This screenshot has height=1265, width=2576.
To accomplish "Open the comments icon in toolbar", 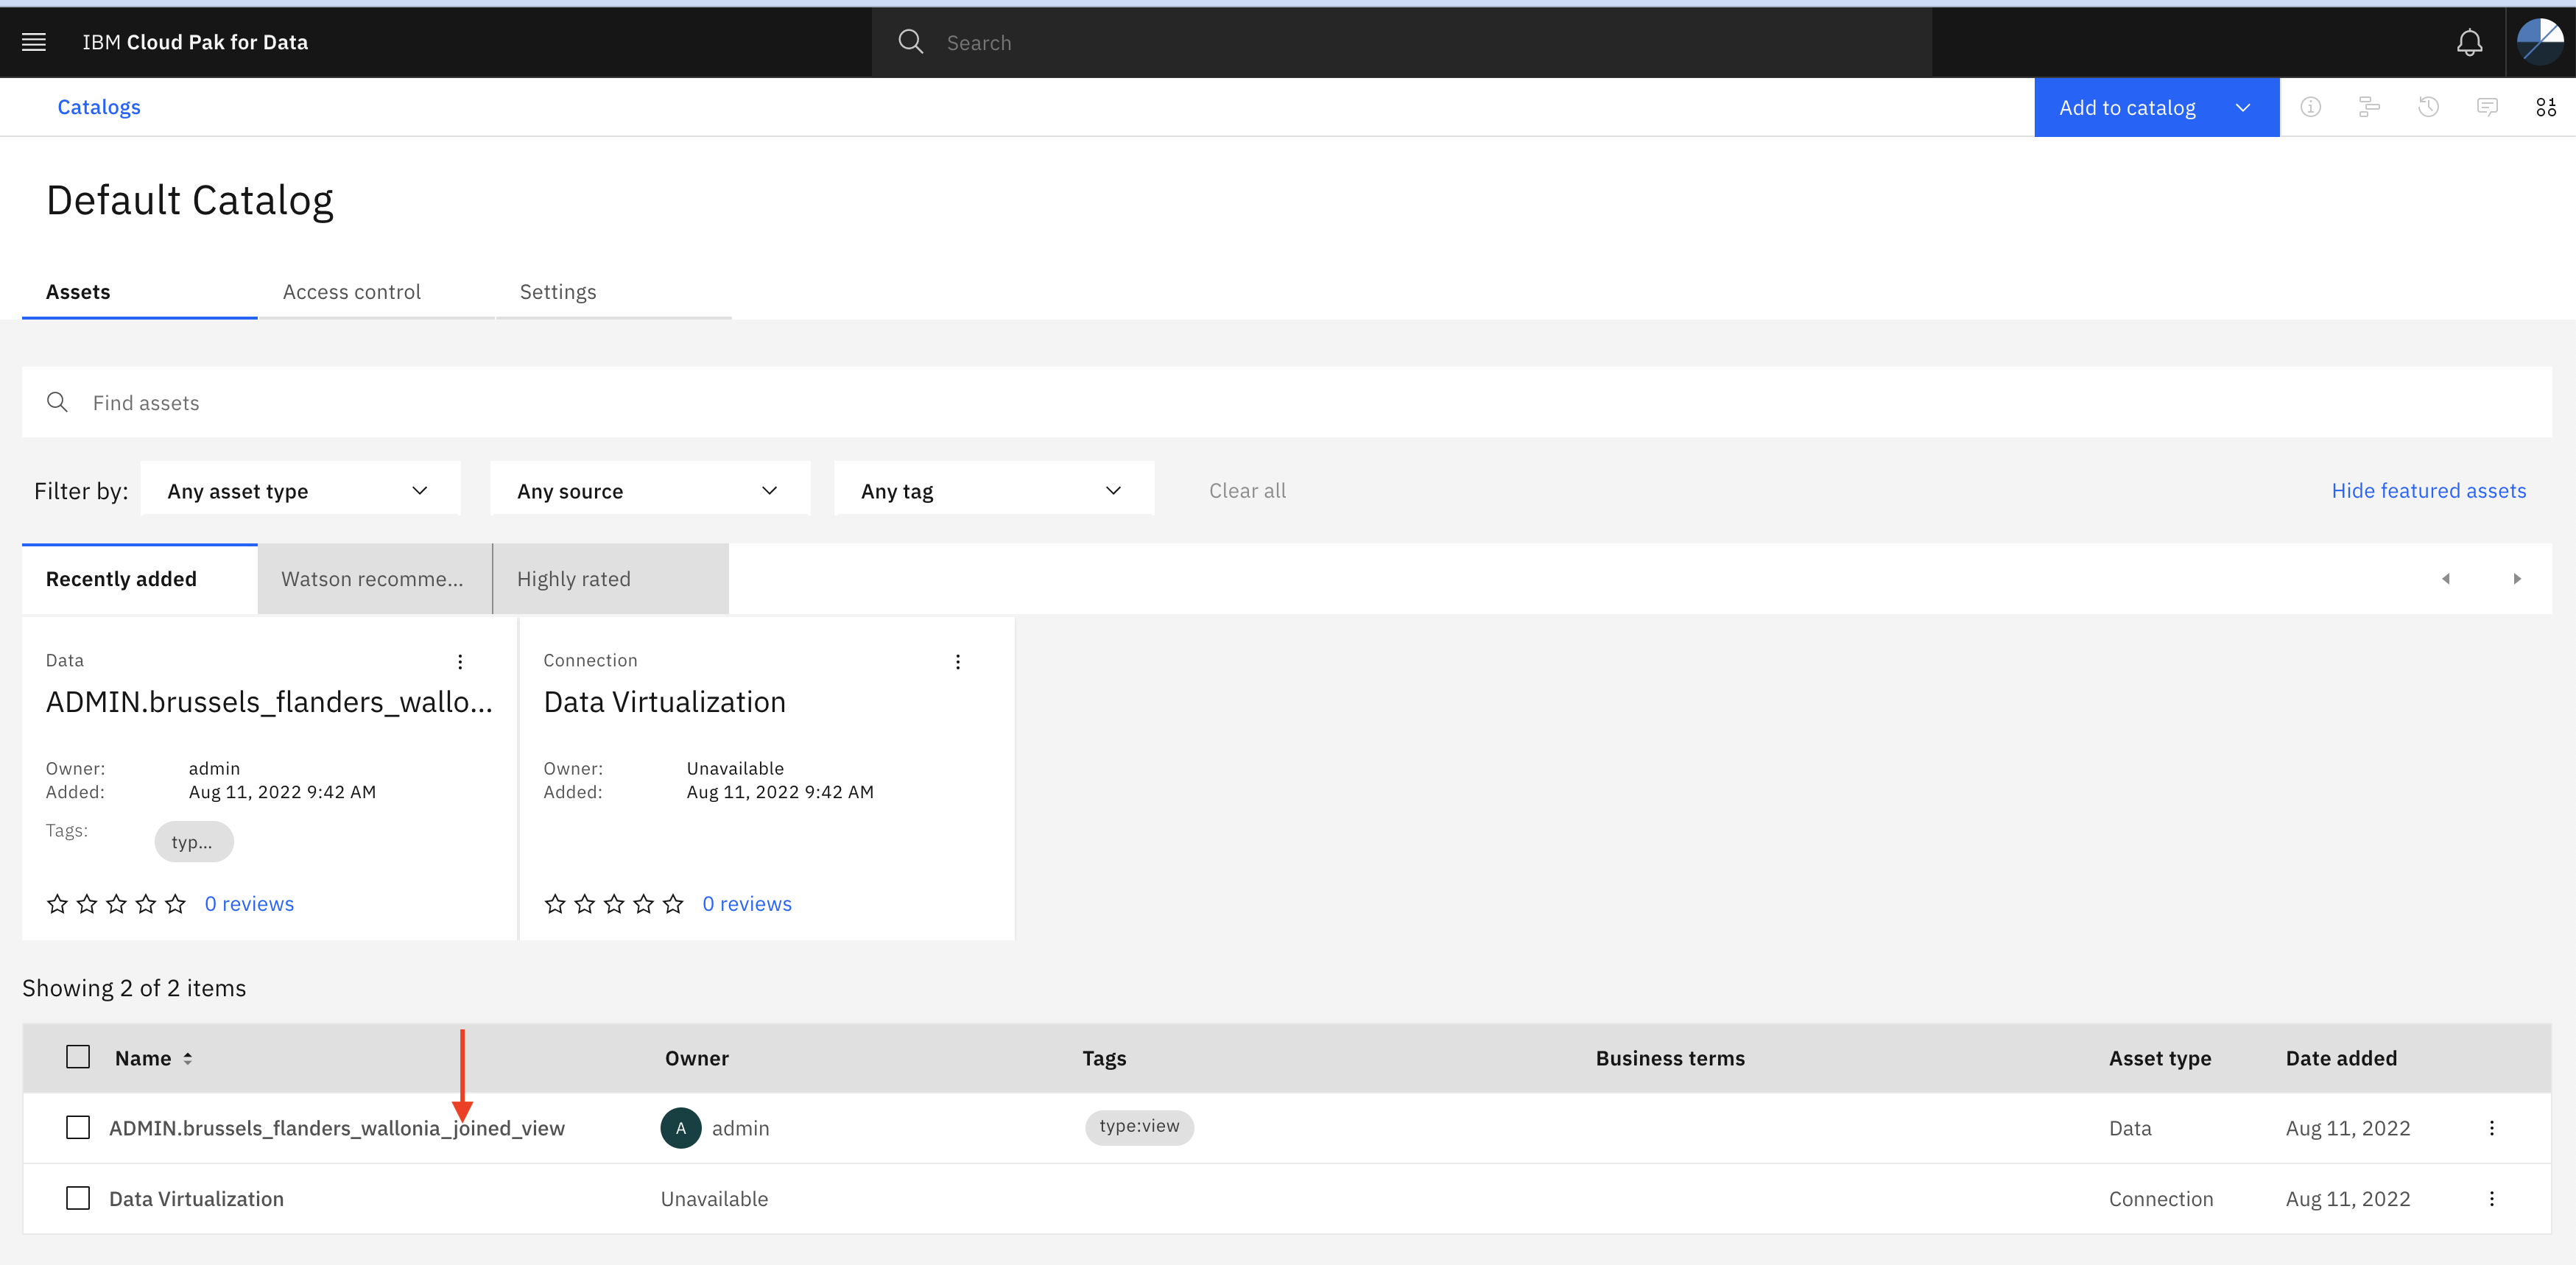I will (2487, 107).
